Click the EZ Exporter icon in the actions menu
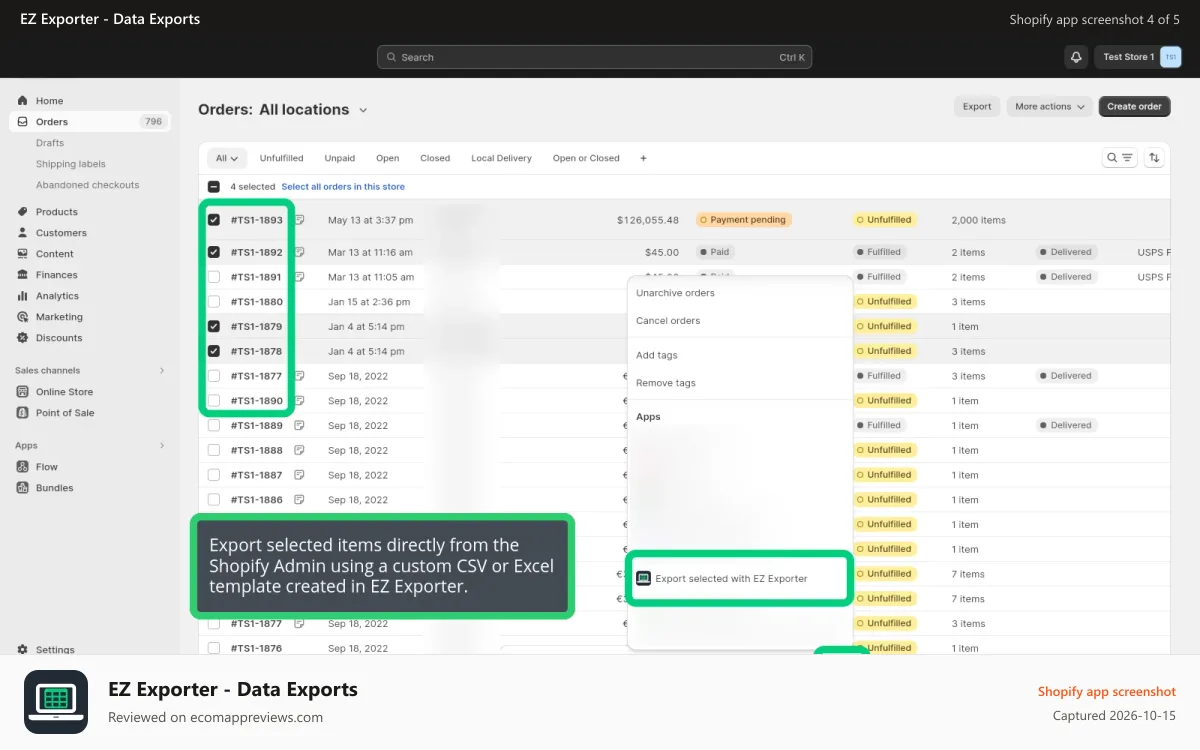1200x750 pixels. click(x=643, y=578)
